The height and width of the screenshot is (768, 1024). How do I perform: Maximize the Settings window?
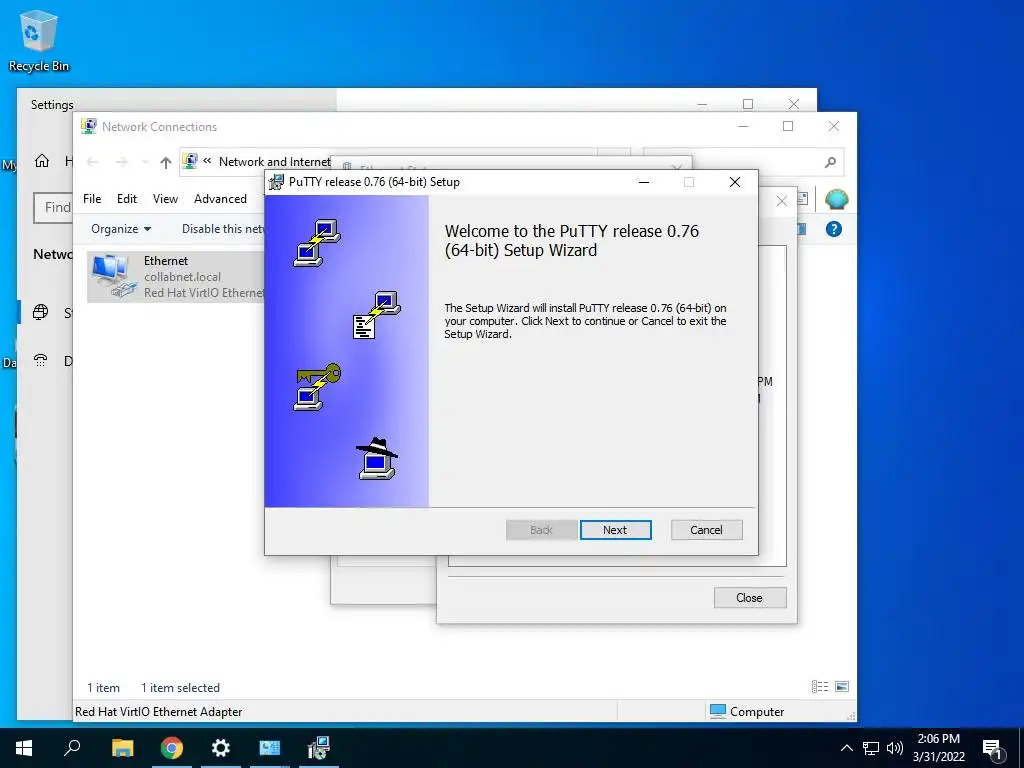pos(748,104)
